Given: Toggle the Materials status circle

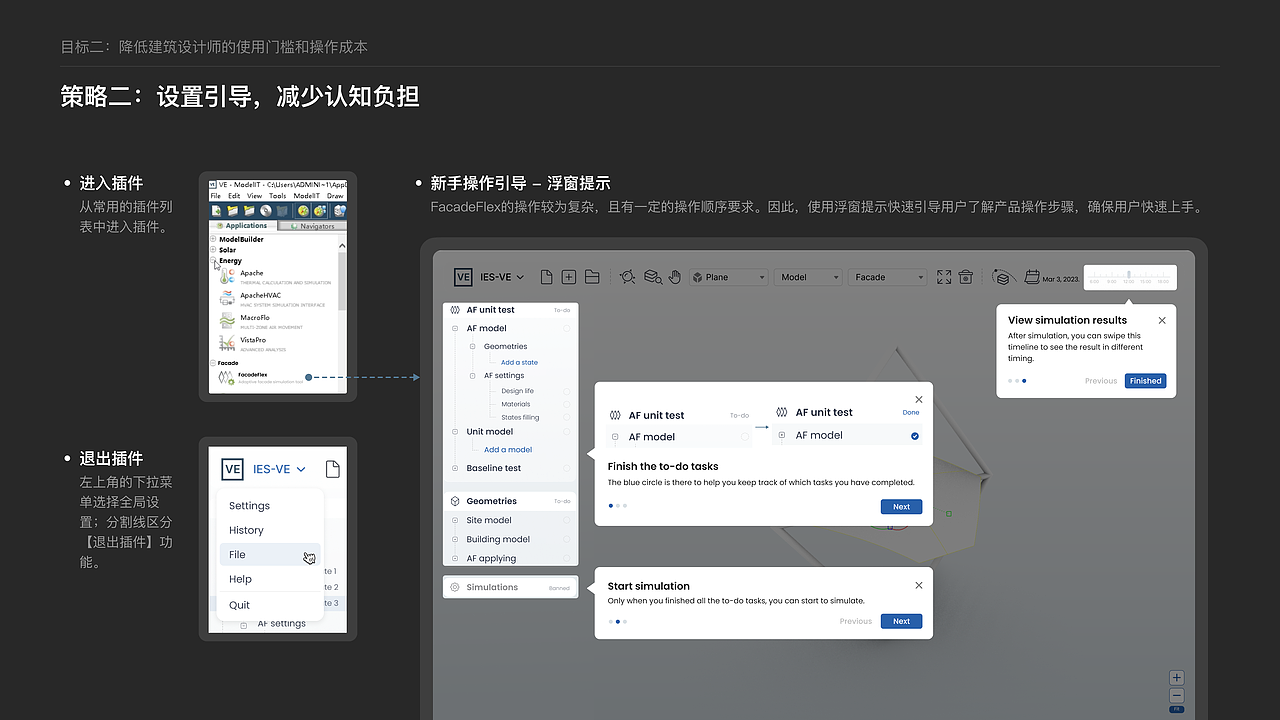Looking at the screenshot, I should [x=566, y=404].
